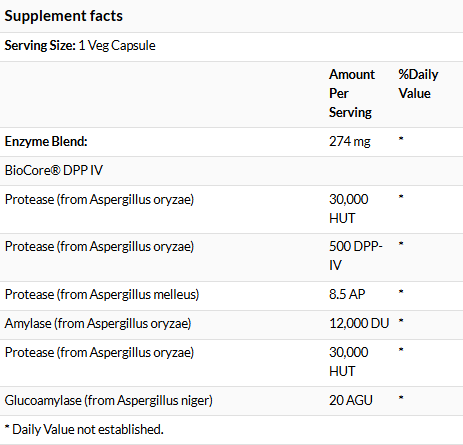Click the first Protease Aspergillus oryzae row
Viewport: 463px width, 445px height.
click(231, 209)
